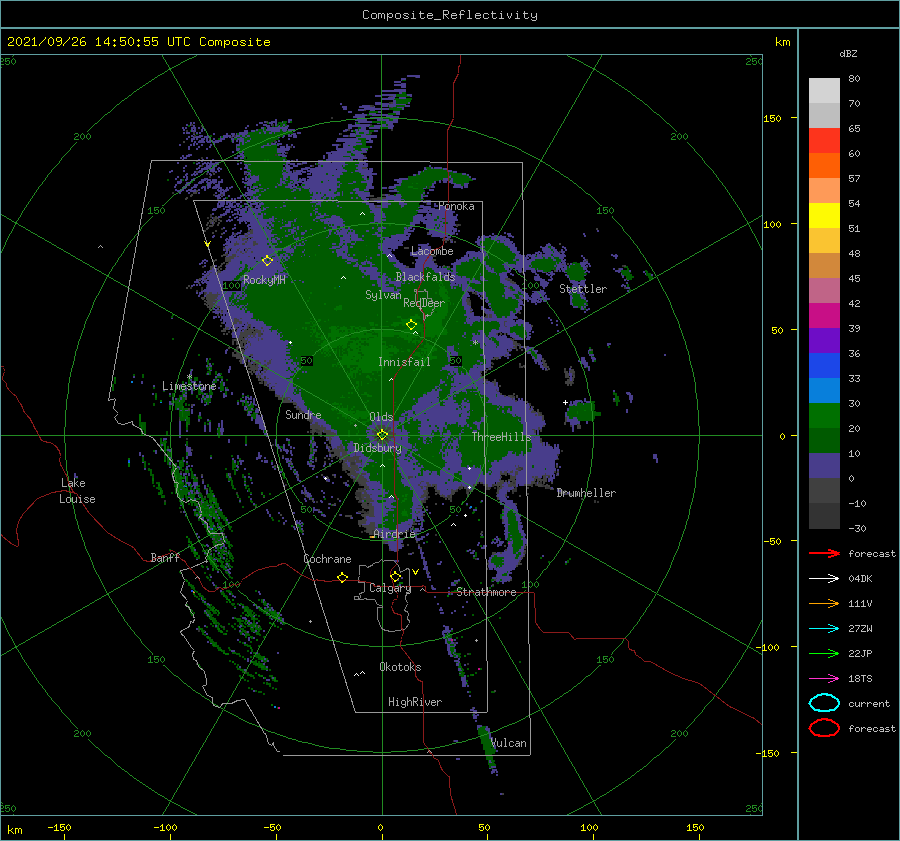Viewport: 900px width, 841px height.
Task: Click the white asterisk marker above Limestone
Action: click(189, 377)
